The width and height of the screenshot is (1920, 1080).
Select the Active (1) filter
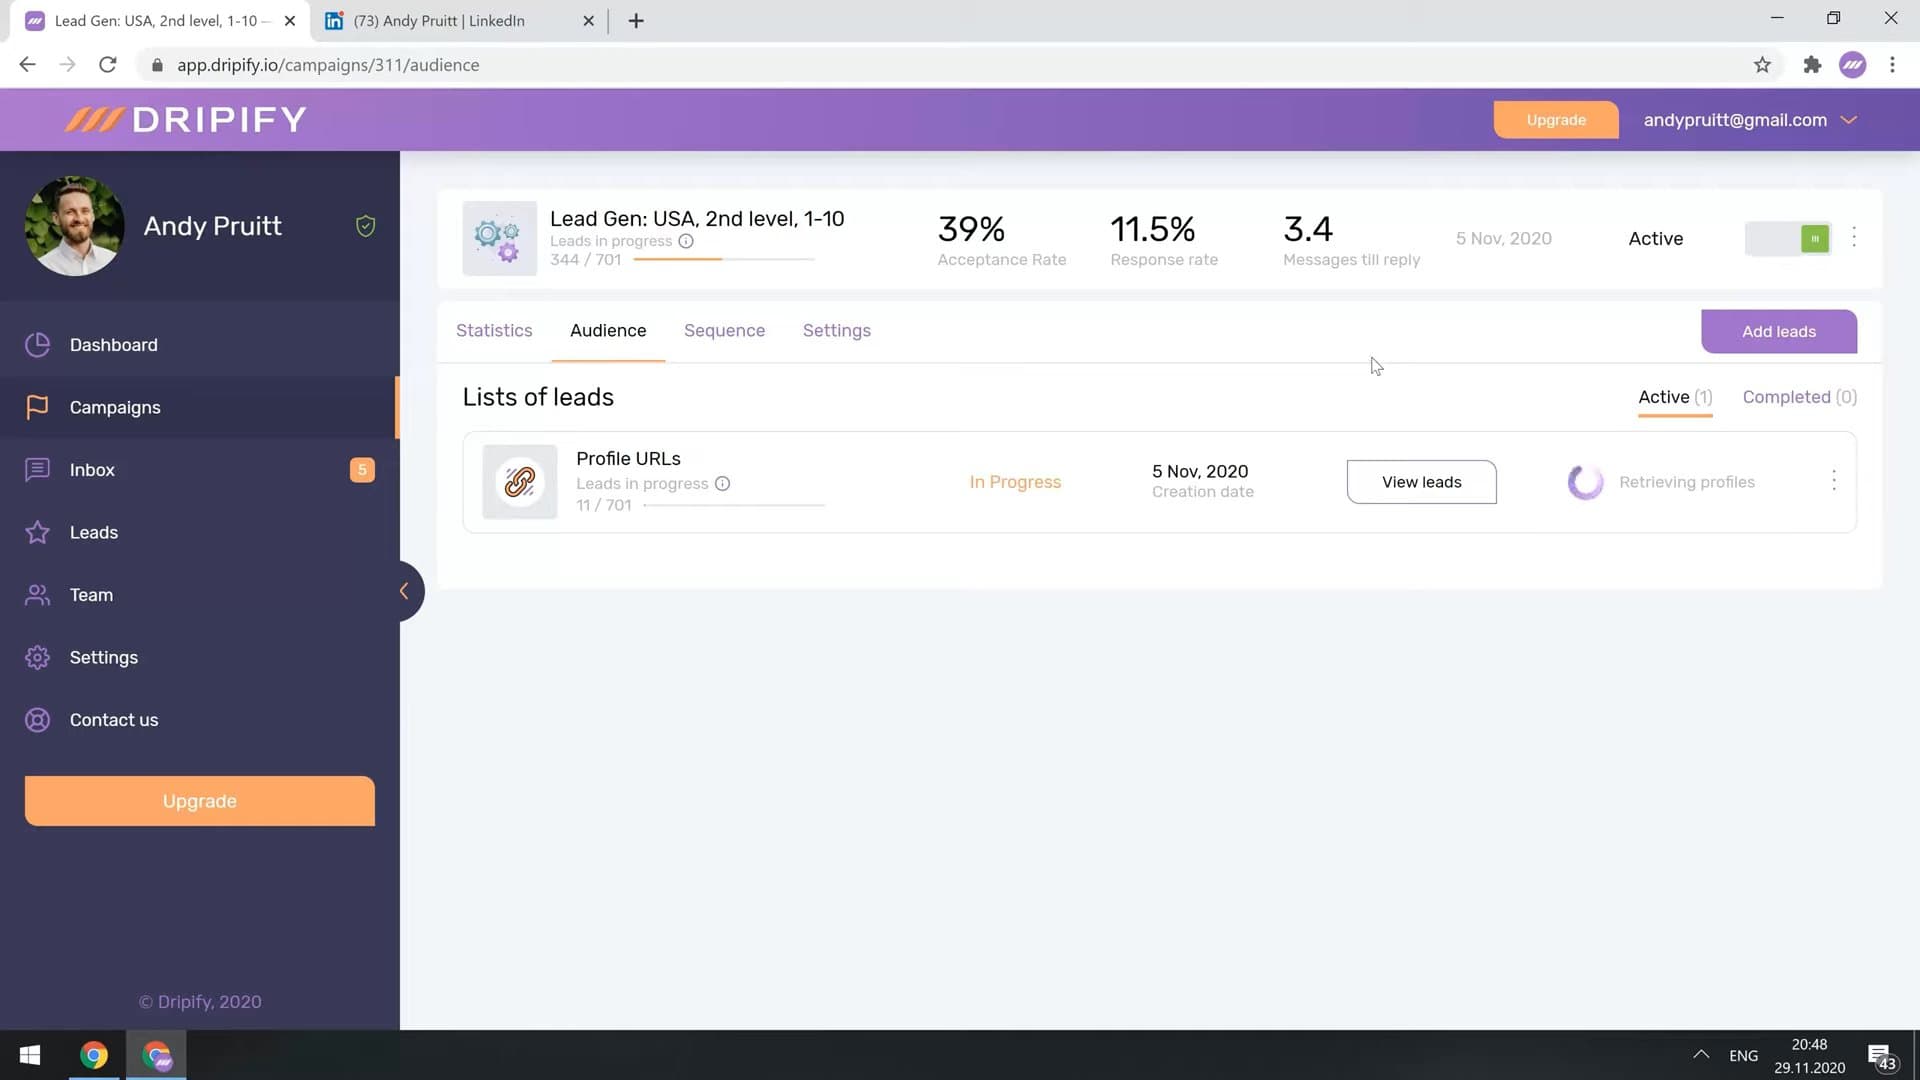pyautogui.click(x=1674, y=397)
